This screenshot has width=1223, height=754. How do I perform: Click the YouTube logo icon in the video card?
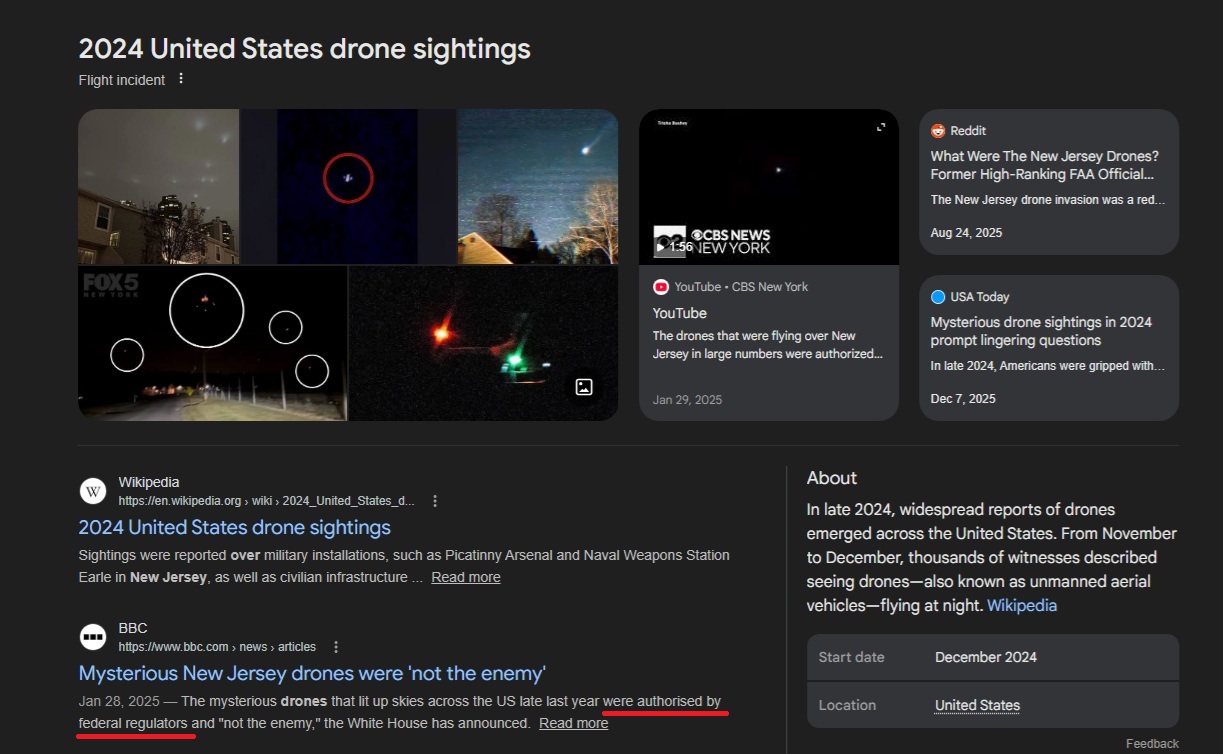(x=661, y=287)
